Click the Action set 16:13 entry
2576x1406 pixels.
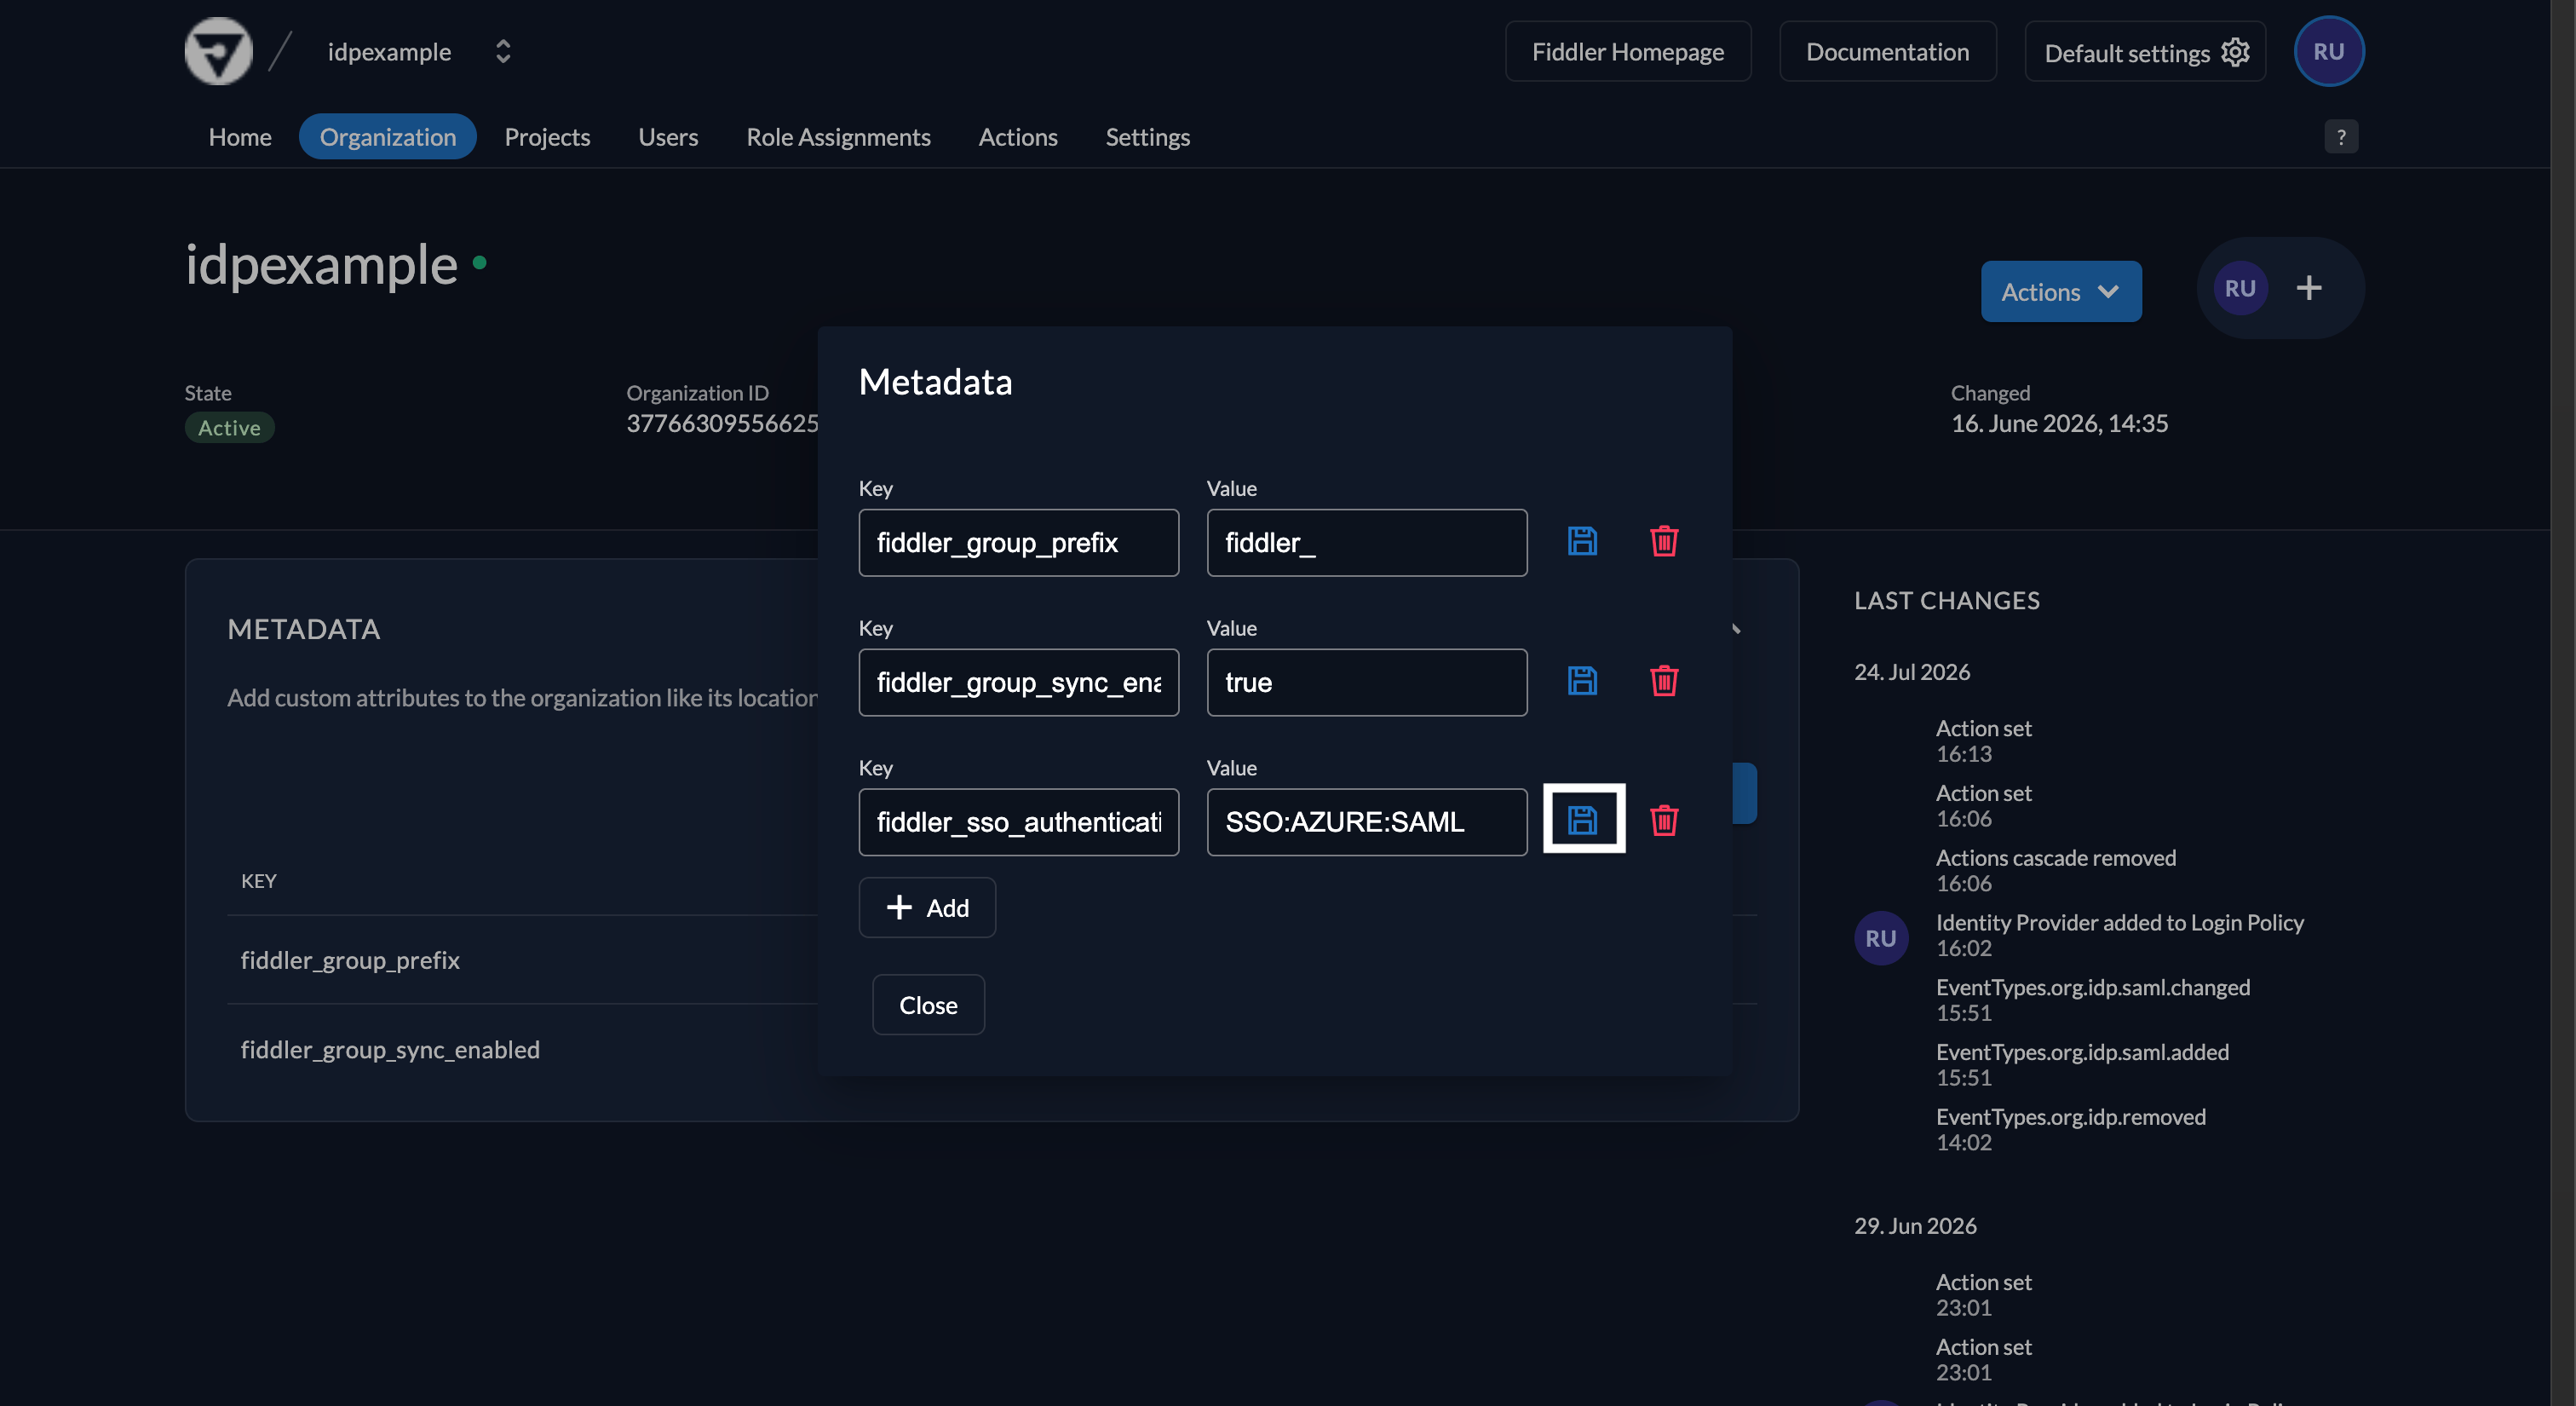point(1983,740)
